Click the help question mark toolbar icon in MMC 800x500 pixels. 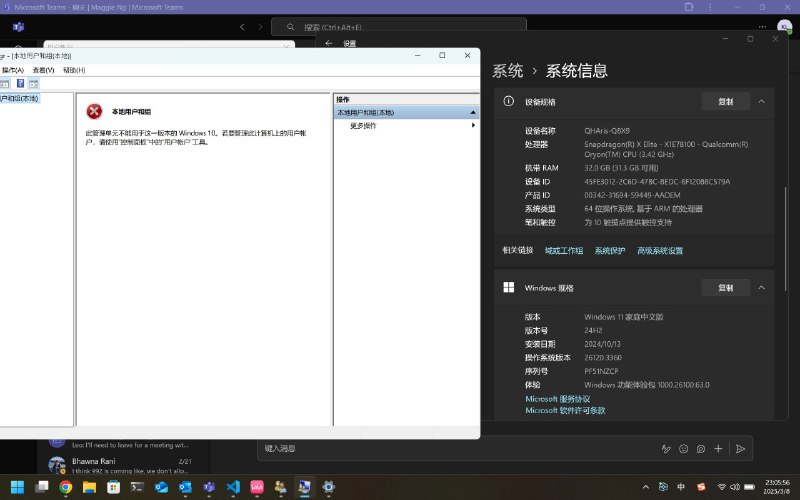tap(20, 83)
